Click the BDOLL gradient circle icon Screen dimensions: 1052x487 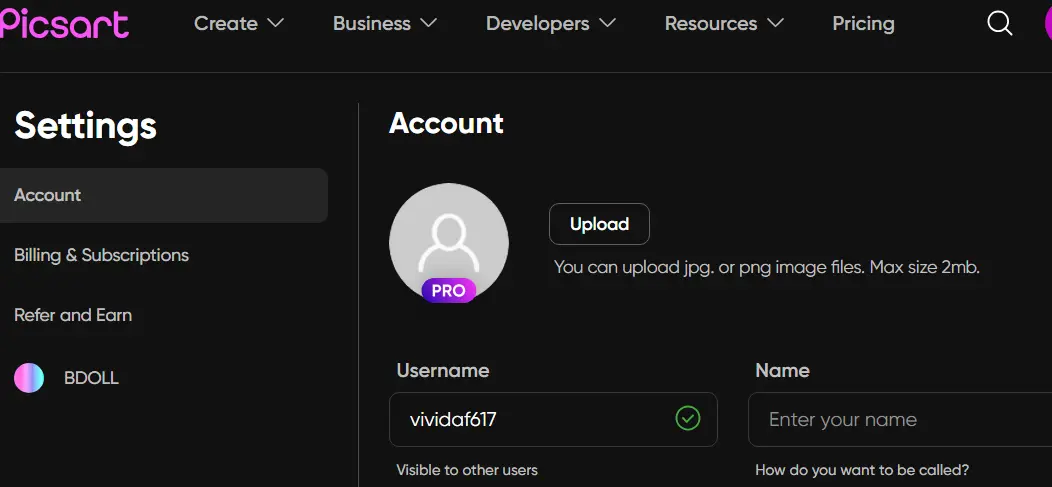[x=29, y=378]
